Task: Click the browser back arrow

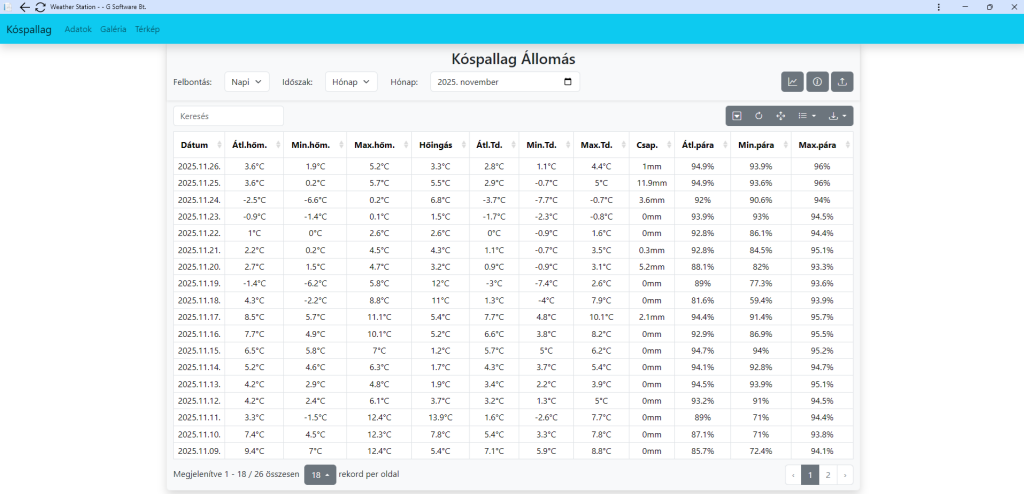Action: click(25, 7)
